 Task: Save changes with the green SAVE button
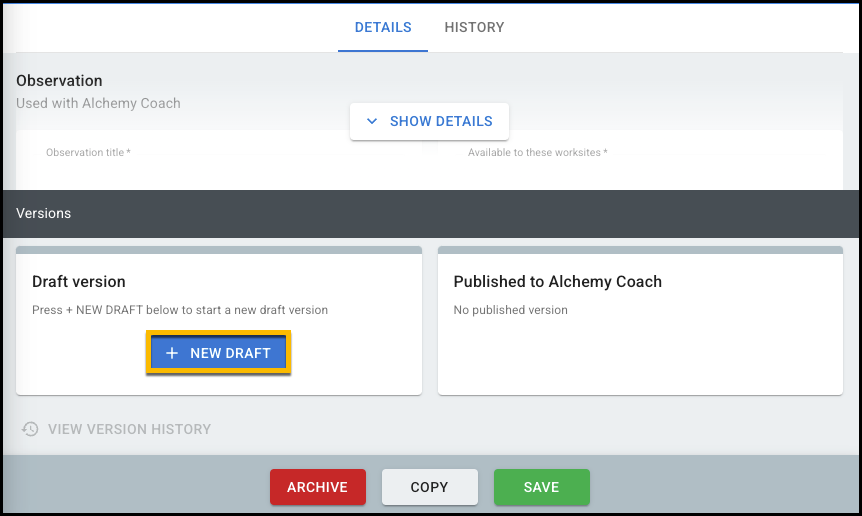coord(541,487)
